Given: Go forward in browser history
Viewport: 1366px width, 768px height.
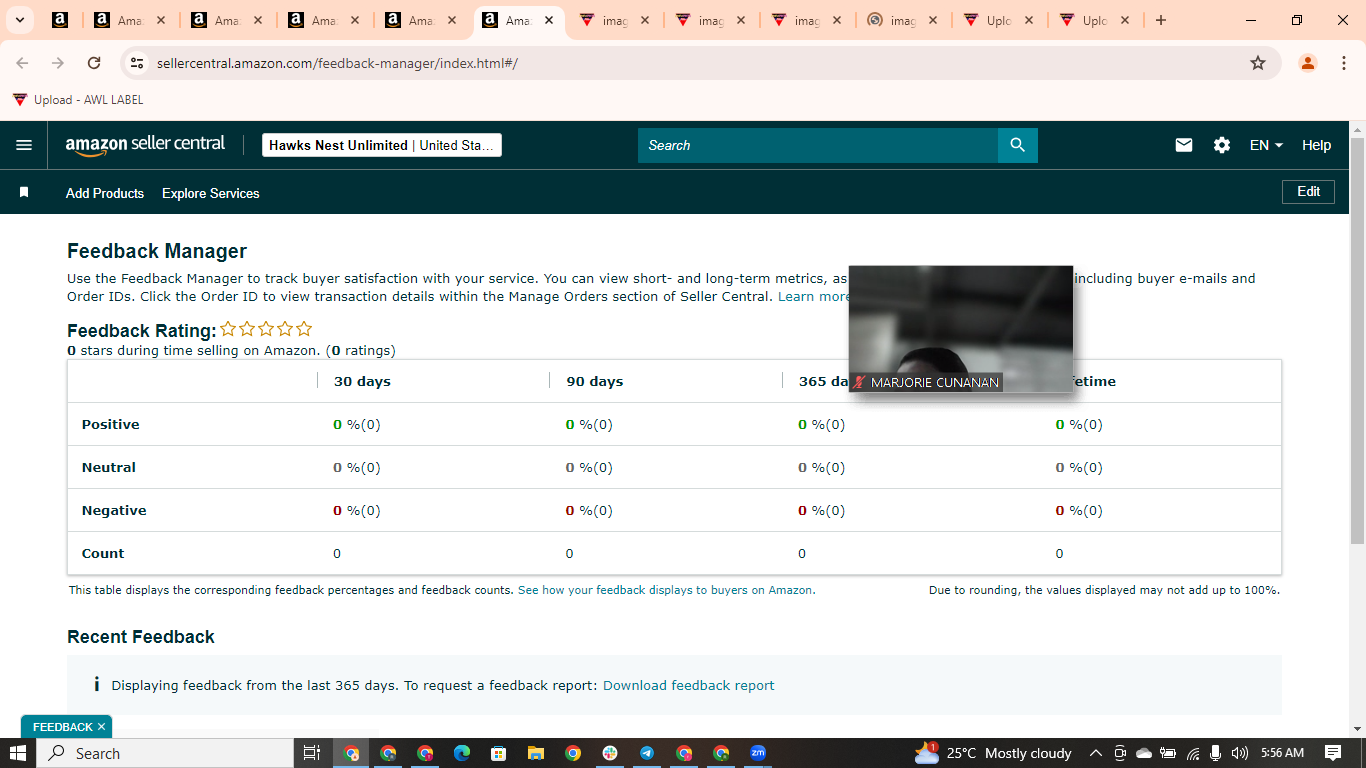Looking at the screenshot, I should 58,63.
